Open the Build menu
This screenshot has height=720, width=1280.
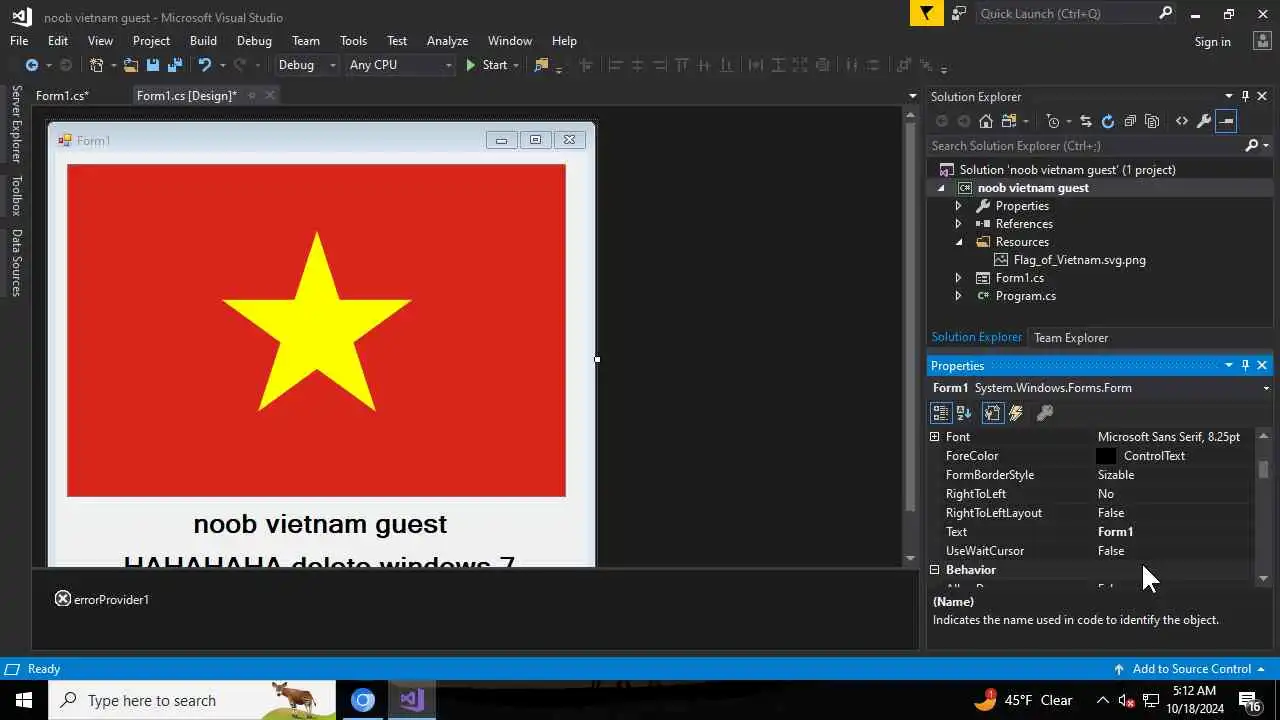203,41
